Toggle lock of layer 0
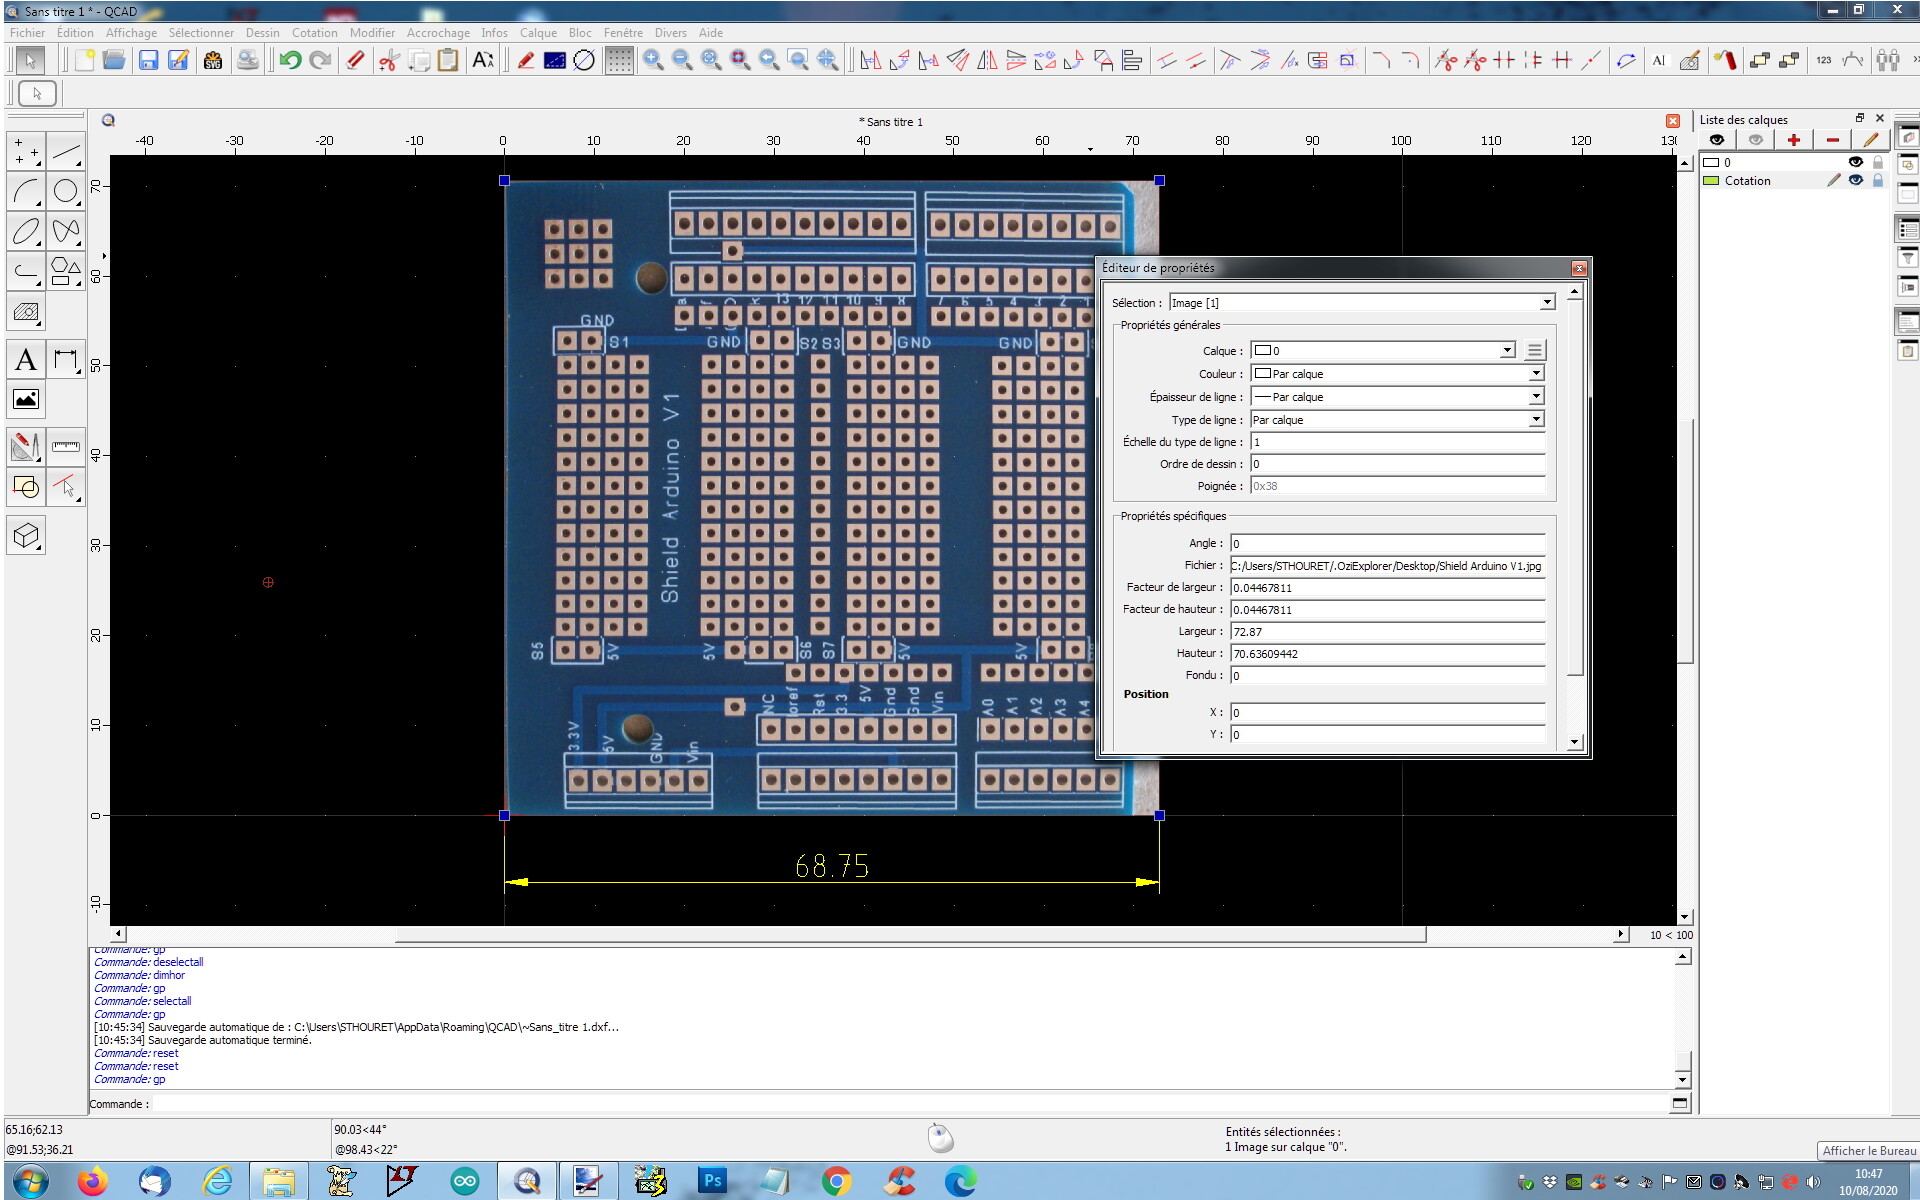The height and width of the screenshot is (1200, 1920). (x=1878, y=162)
